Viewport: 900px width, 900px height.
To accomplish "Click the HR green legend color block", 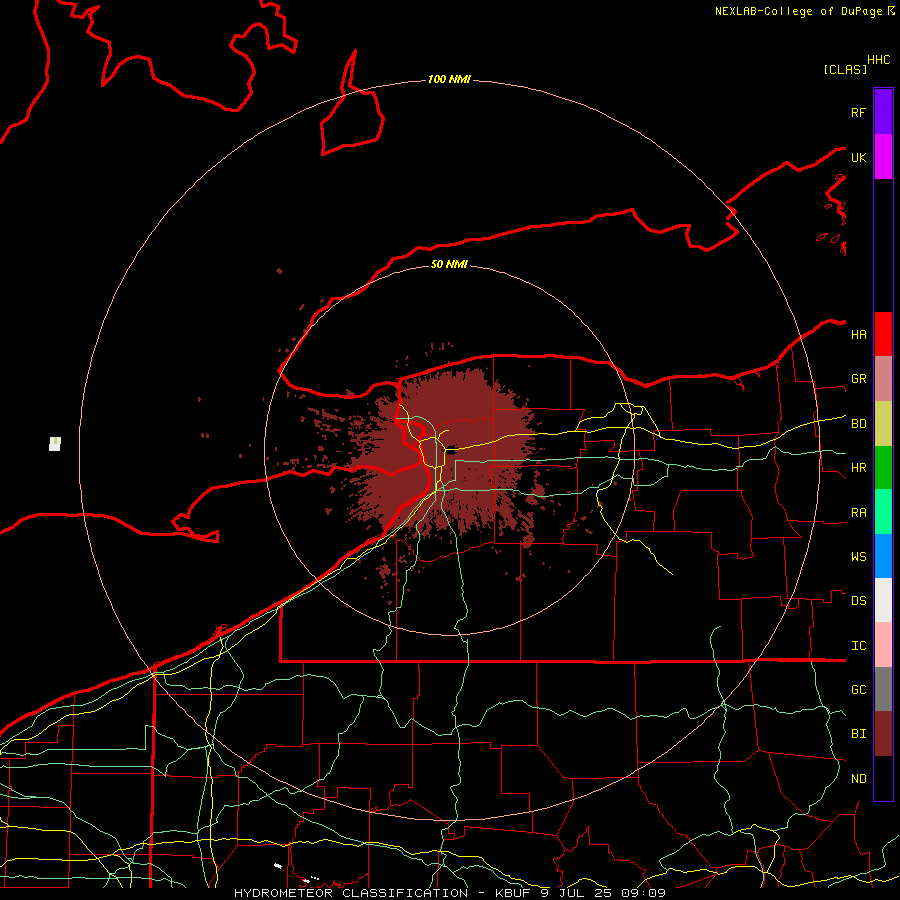I will pos(883,468).
